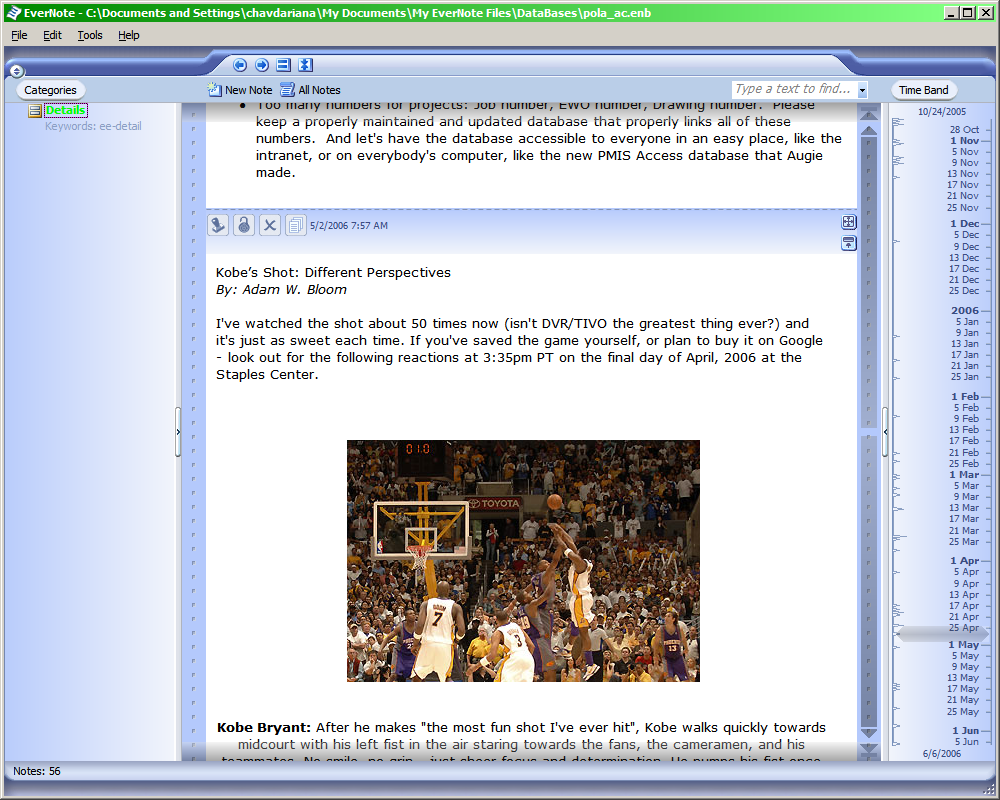This screenshot has height=800, width=1000.
Task: Lock the Kobe's Shot note with the padlock icon
Action: [x=244, y=225]
